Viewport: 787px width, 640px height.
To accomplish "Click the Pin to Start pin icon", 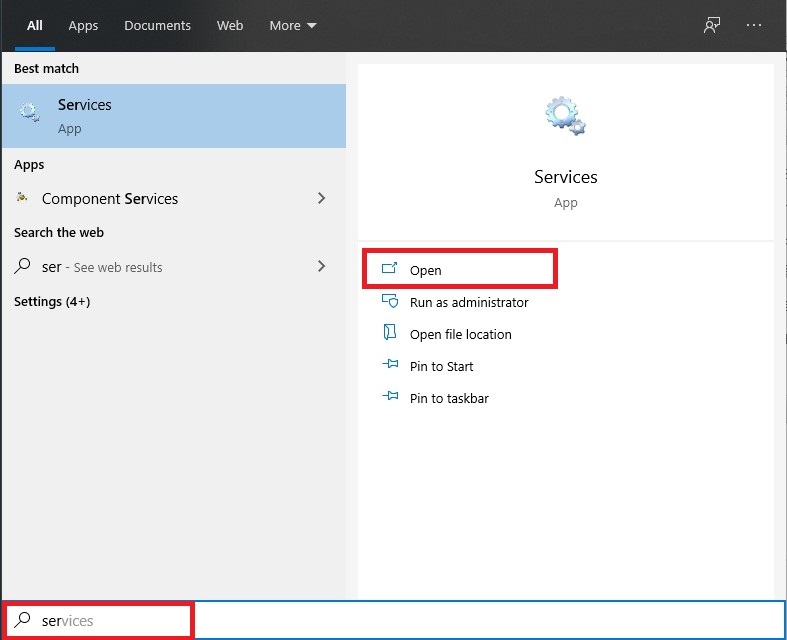I will pos(390,363).
